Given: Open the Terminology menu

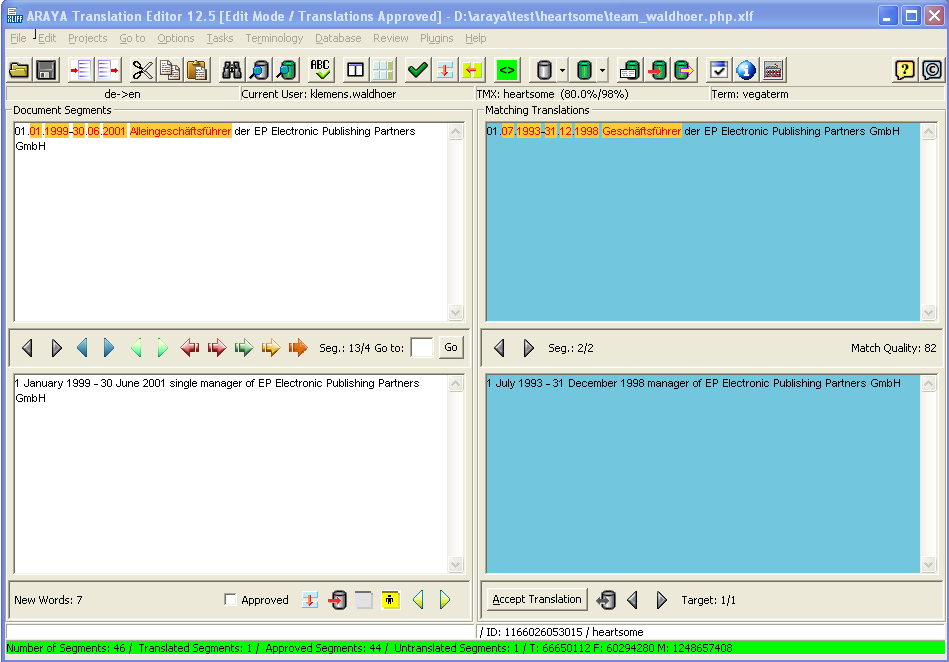Looking at the screenshot, I should pos(274,38).
